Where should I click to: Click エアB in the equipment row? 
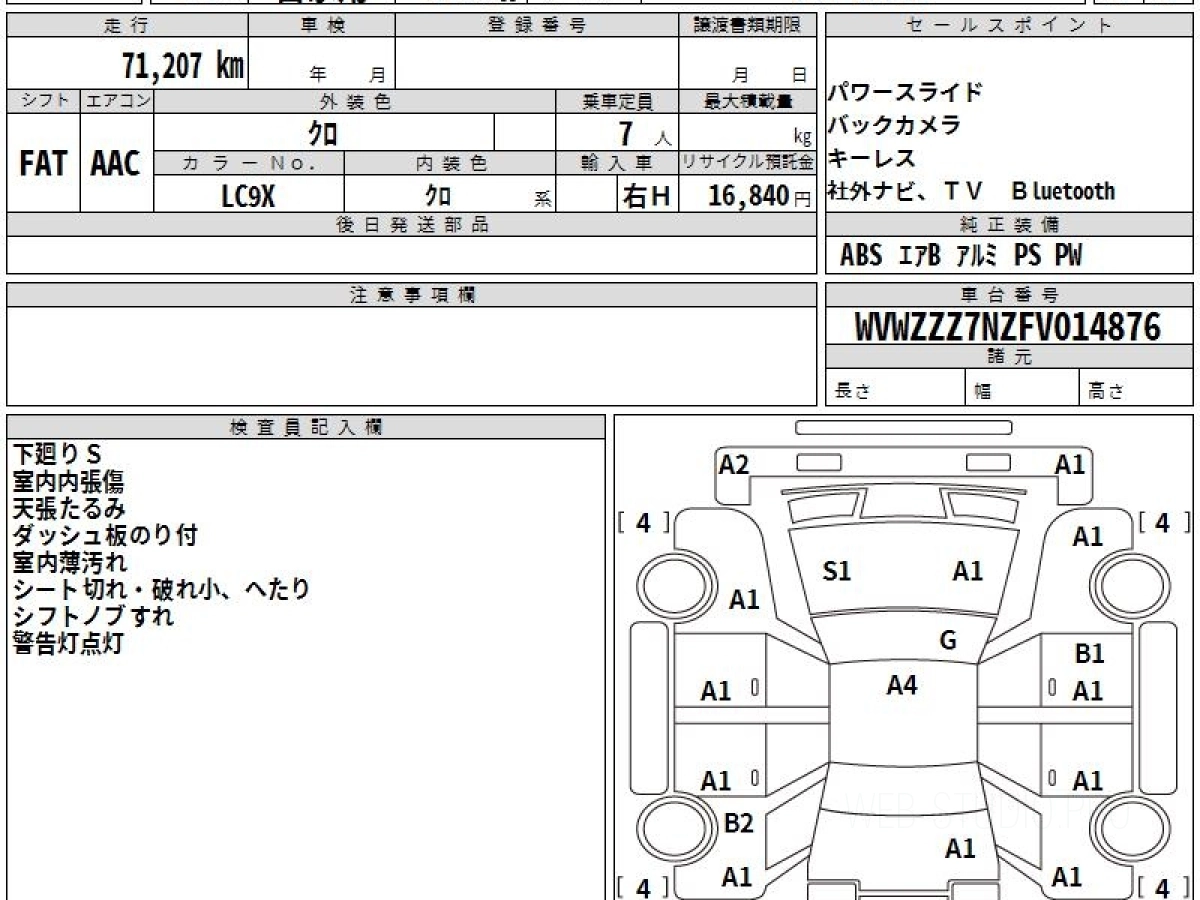pyautogui.click(x=920, y=256)
